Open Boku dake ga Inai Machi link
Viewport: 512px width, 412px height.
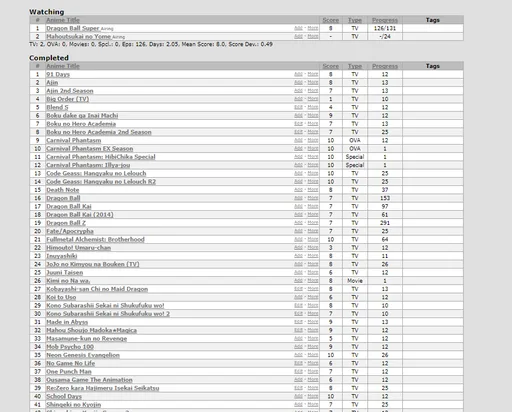[82, 116]
